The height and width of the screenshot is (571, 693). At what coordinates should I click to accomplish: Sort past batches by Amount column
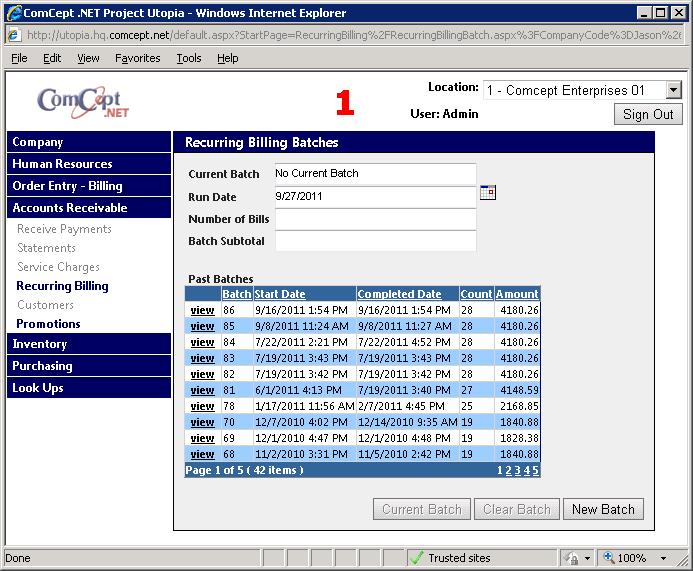[x=517, y=294]
